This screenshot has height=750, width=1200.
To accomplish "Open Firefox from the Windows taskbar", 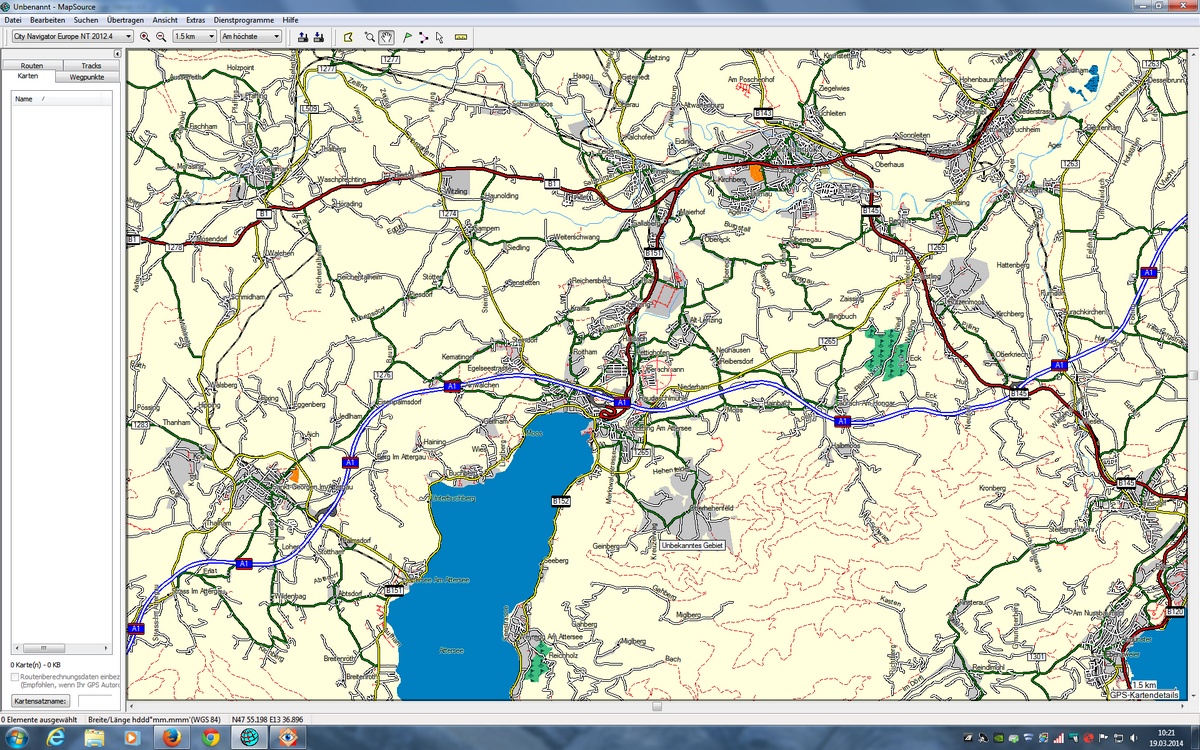I will (x=171, y=737).
